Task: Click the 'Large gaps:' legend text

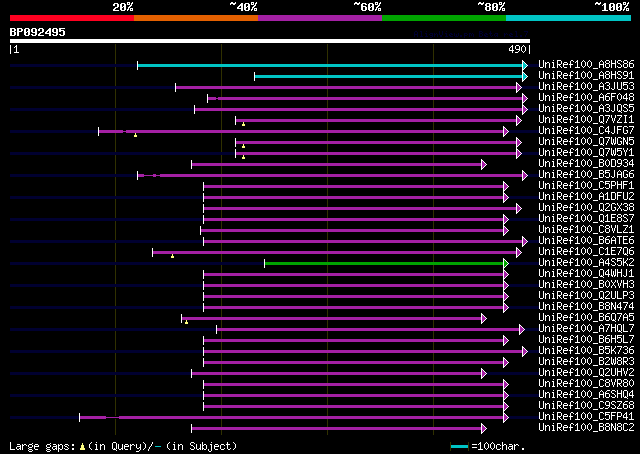Action: pos(42,446)
